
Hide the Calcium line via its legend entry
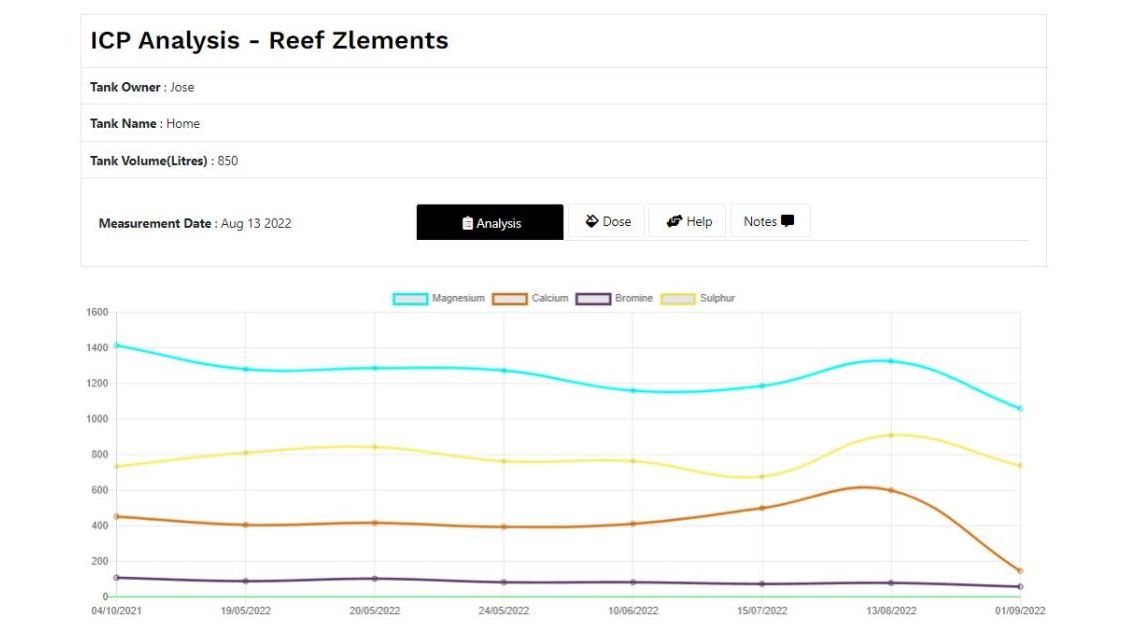(x=545, y=298)
